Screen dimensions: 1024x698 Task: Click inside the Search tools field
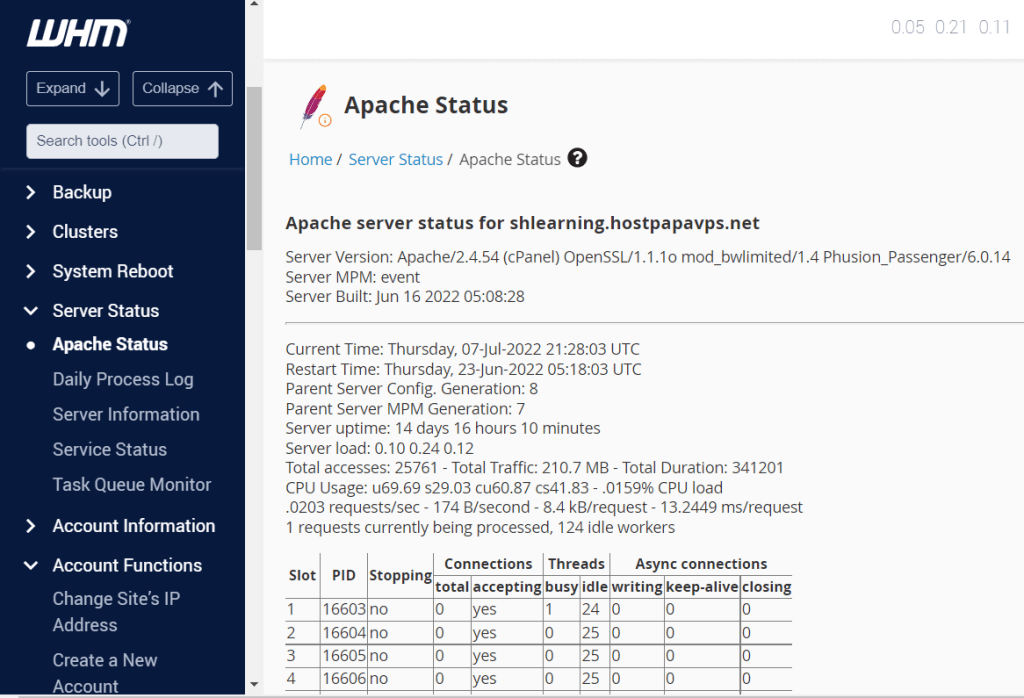click(x=121, y=141)
